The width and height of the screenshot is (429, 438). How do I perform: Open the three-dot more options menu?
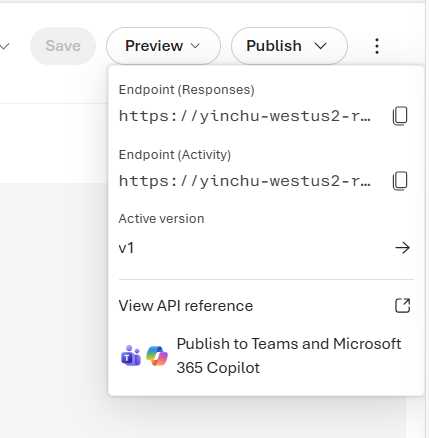click(x=377, y=46)
